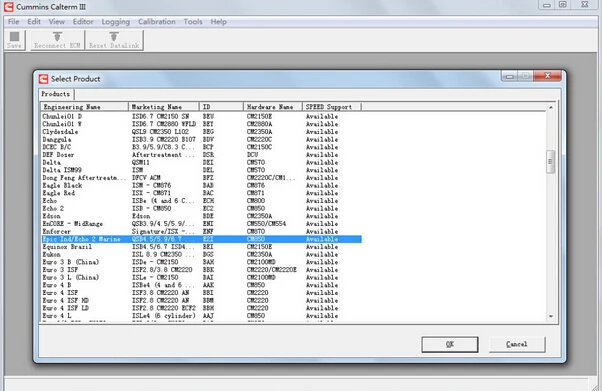This screenshot has height=391, width=602.
Task: Select the Chunlei01 D product row
Action: (x=202, y=116)
